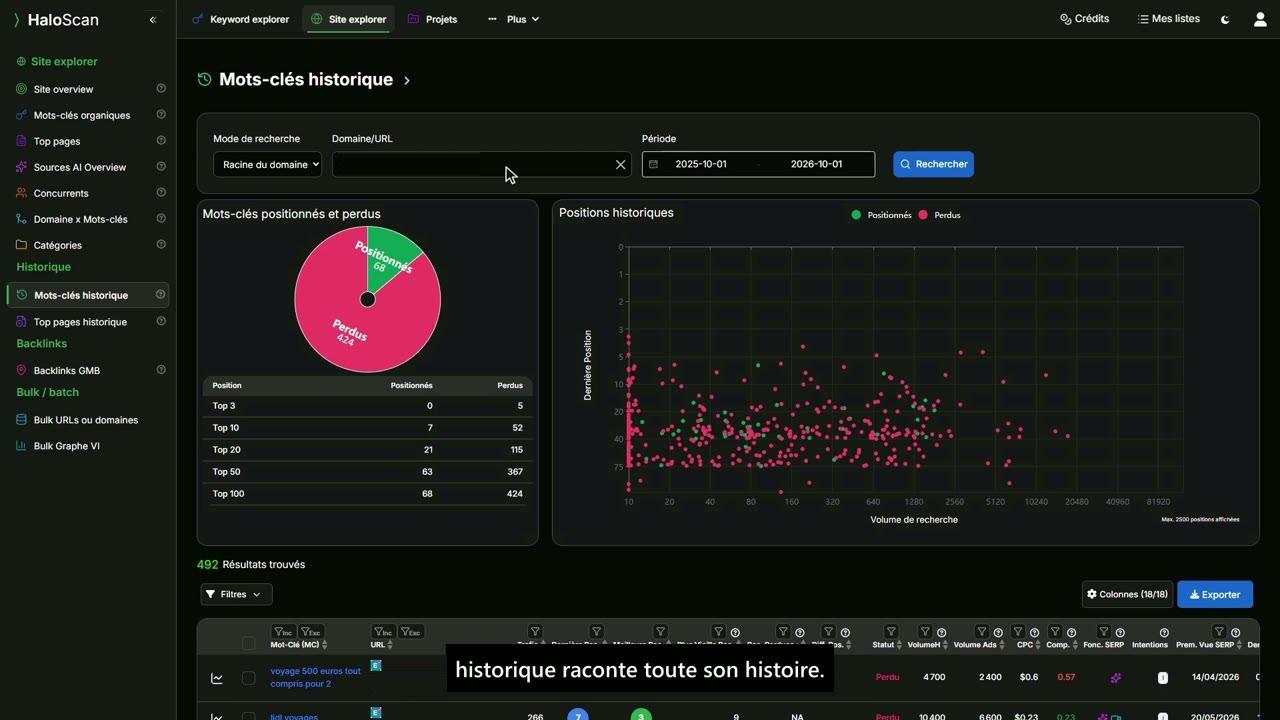
Task: Toggle dark mode with the moon icon
Action: (x=1225, y=19)
